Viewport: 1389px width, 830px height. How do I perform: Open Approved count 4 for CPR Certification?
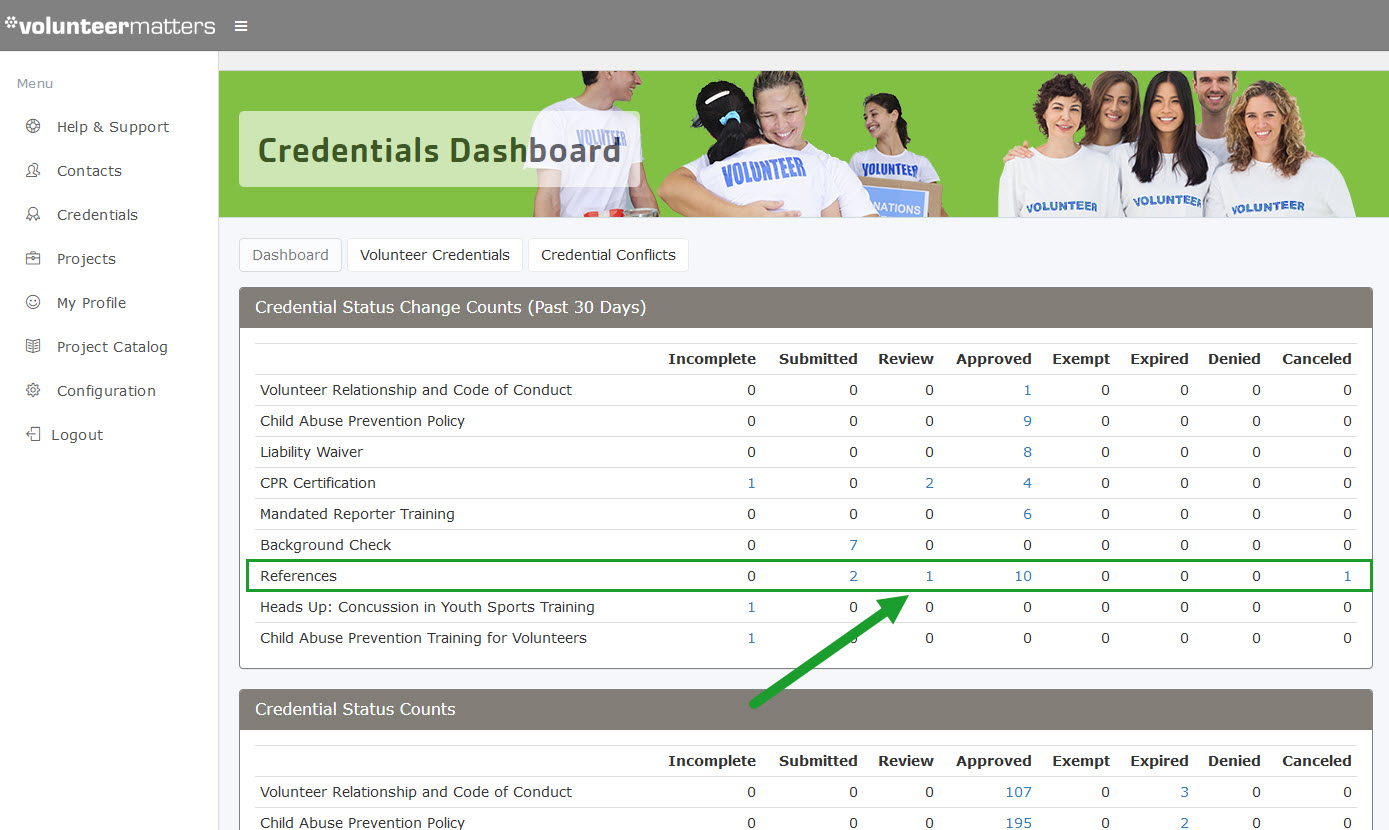pyautogui.click(x=1027, y=483)
